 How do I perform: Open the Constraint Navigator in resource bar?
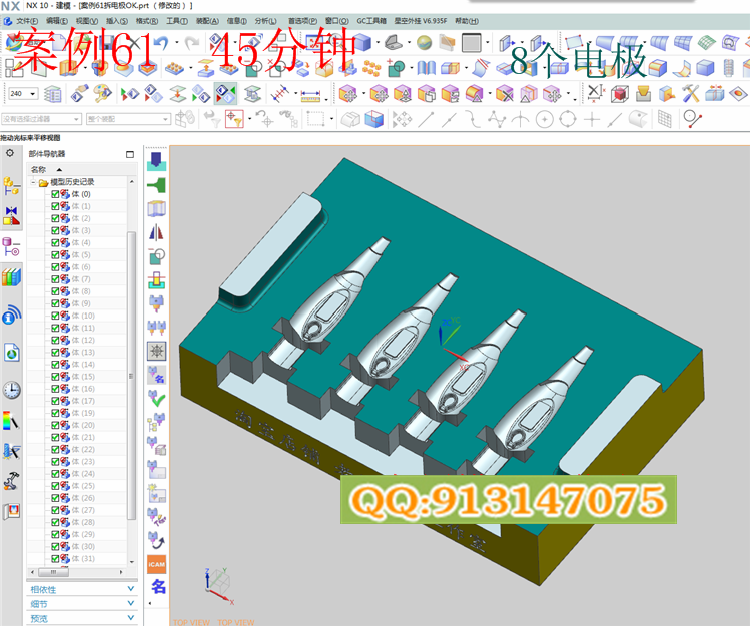pos(11,216)
